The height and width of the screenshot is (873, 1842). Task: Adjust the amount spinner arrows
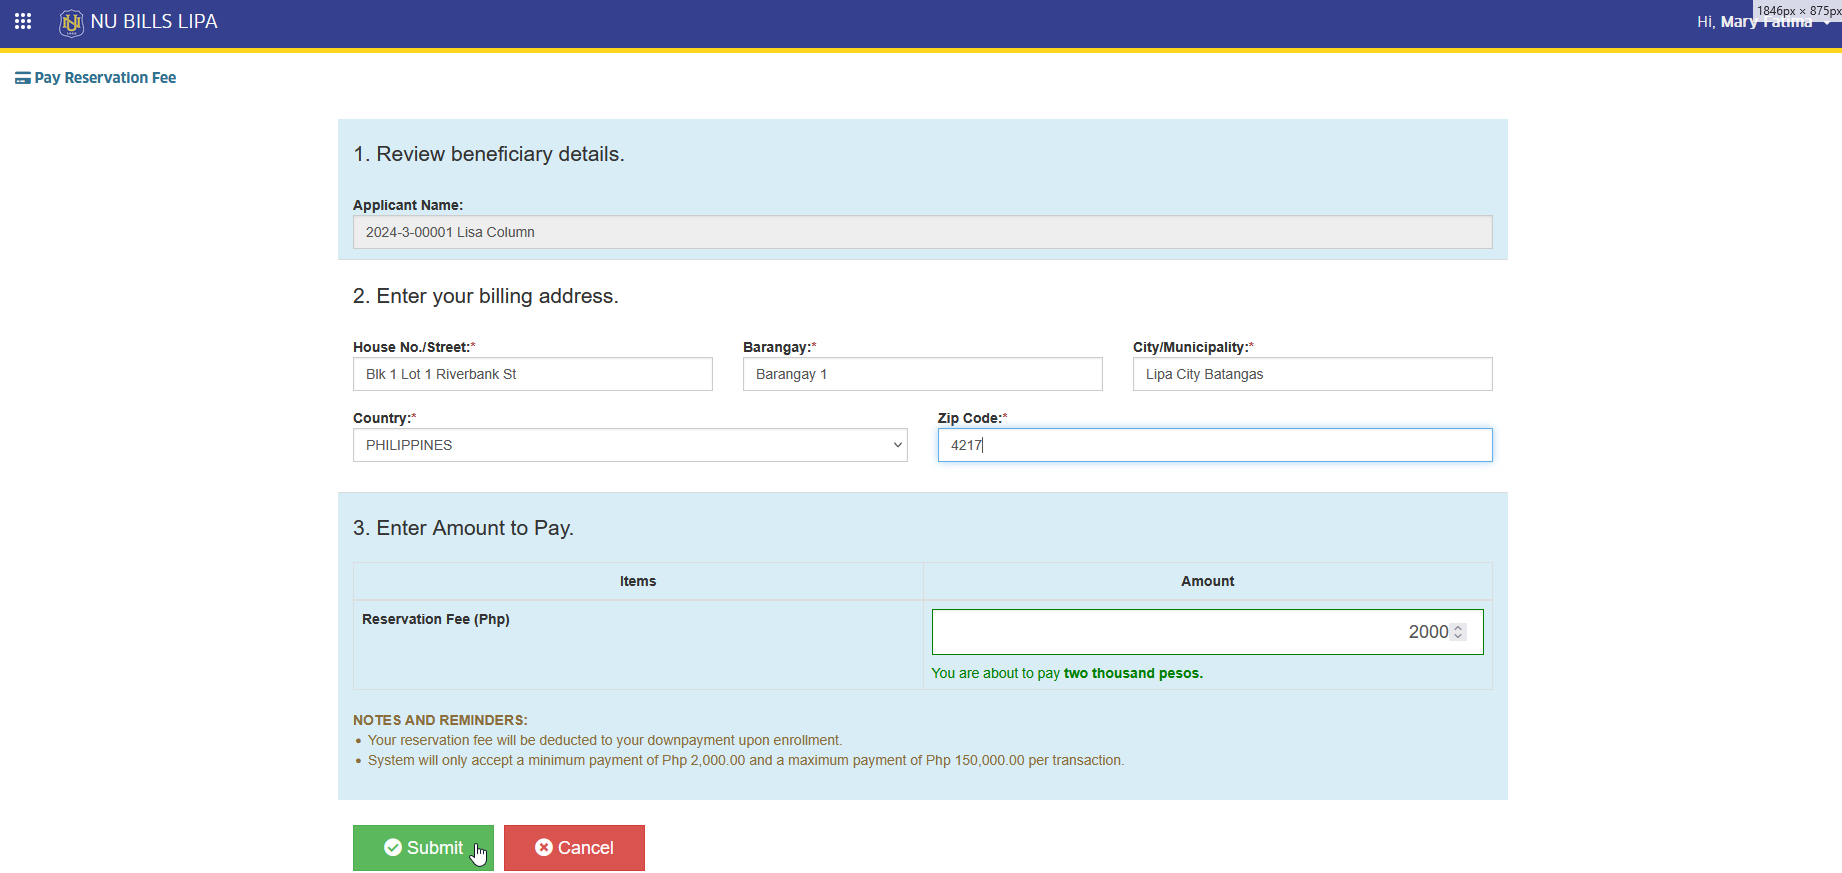1458,632
